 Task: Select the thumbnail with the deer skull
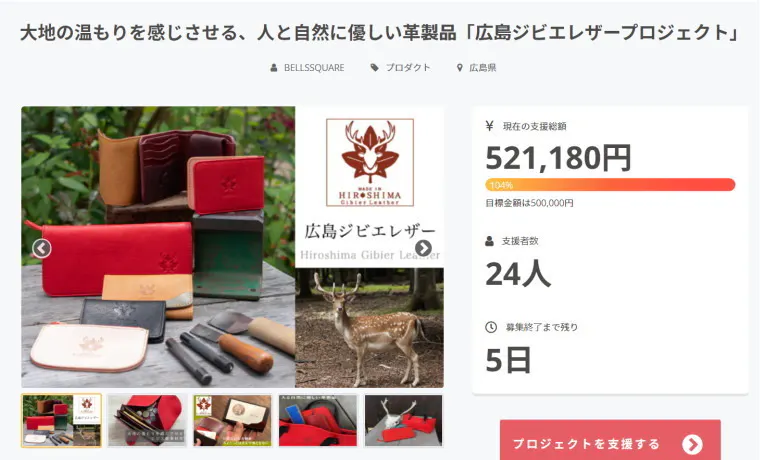point(403,420)
